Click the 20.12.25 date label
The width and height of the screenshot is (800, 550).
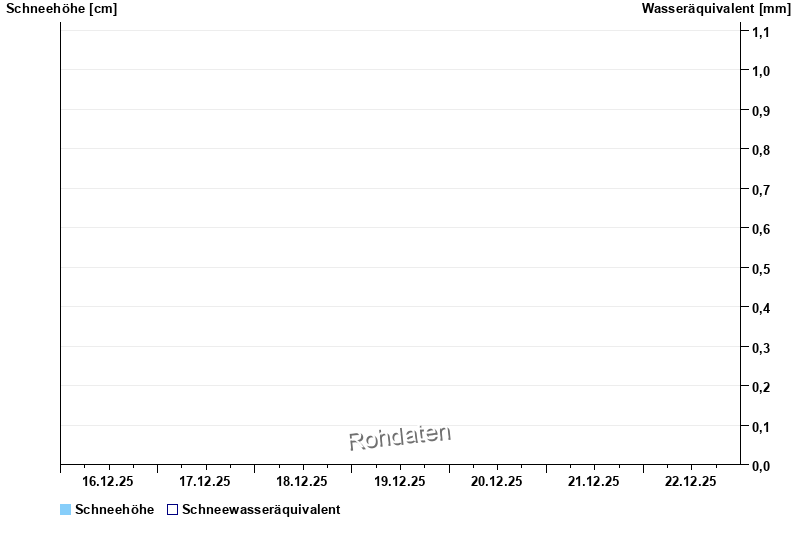[497, 481]
